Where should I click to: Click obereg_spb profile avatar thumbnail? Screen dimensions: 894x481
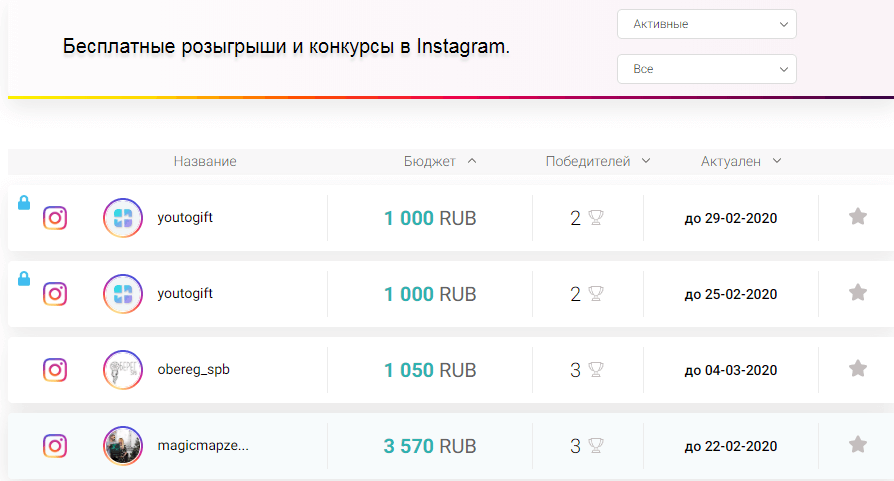click(x=123, y=370)
